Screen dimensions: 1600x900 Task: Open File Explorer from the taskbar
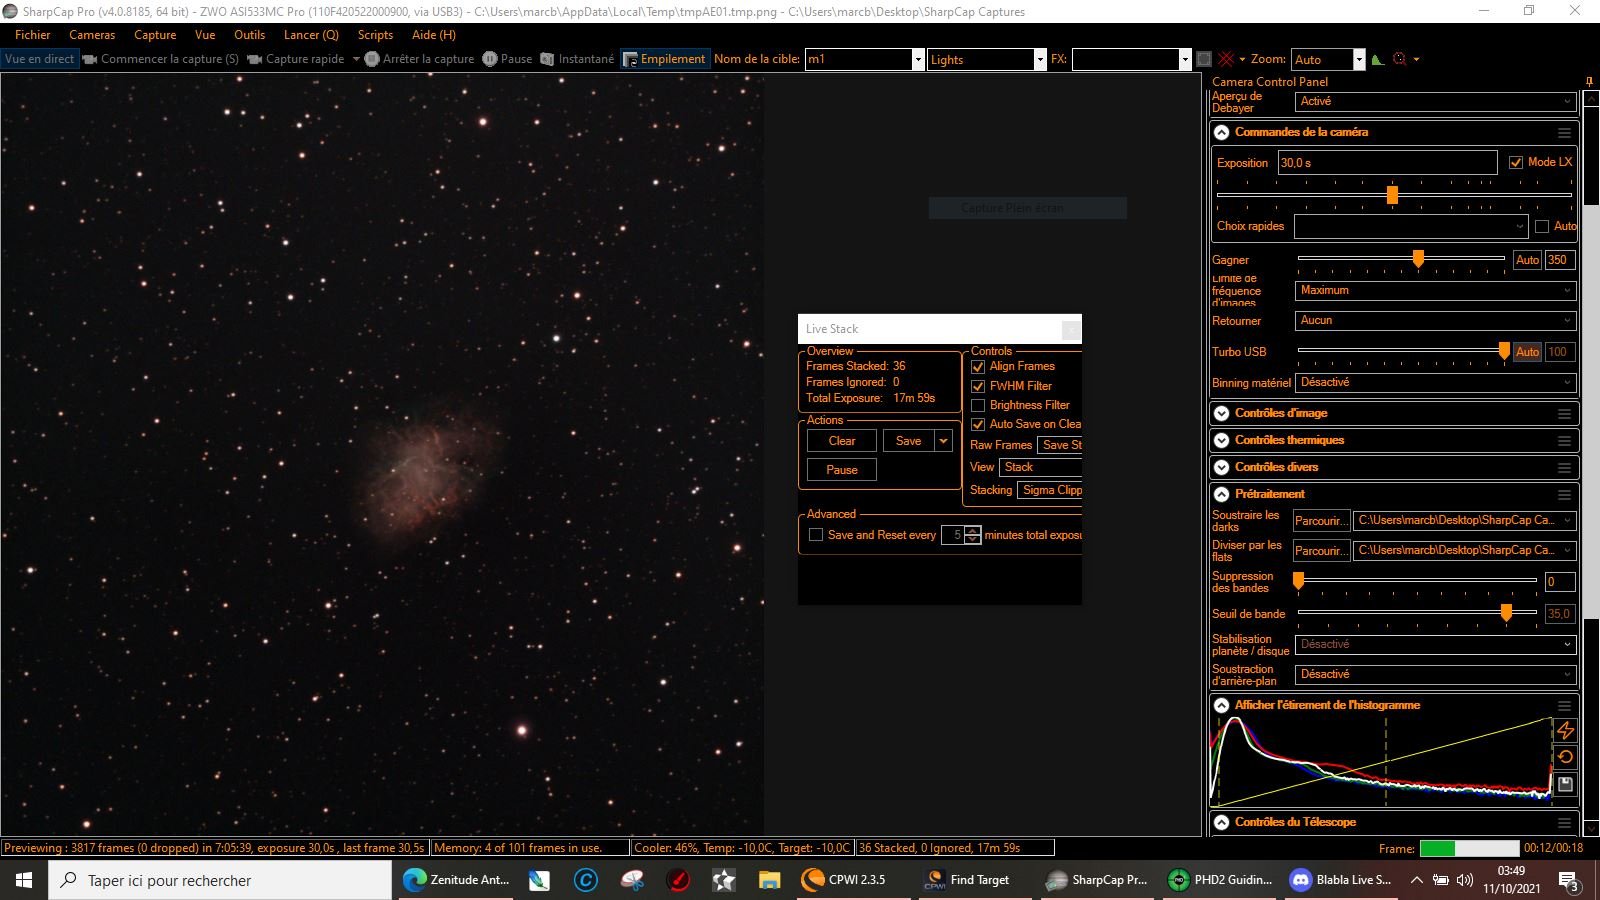(769, 880)
